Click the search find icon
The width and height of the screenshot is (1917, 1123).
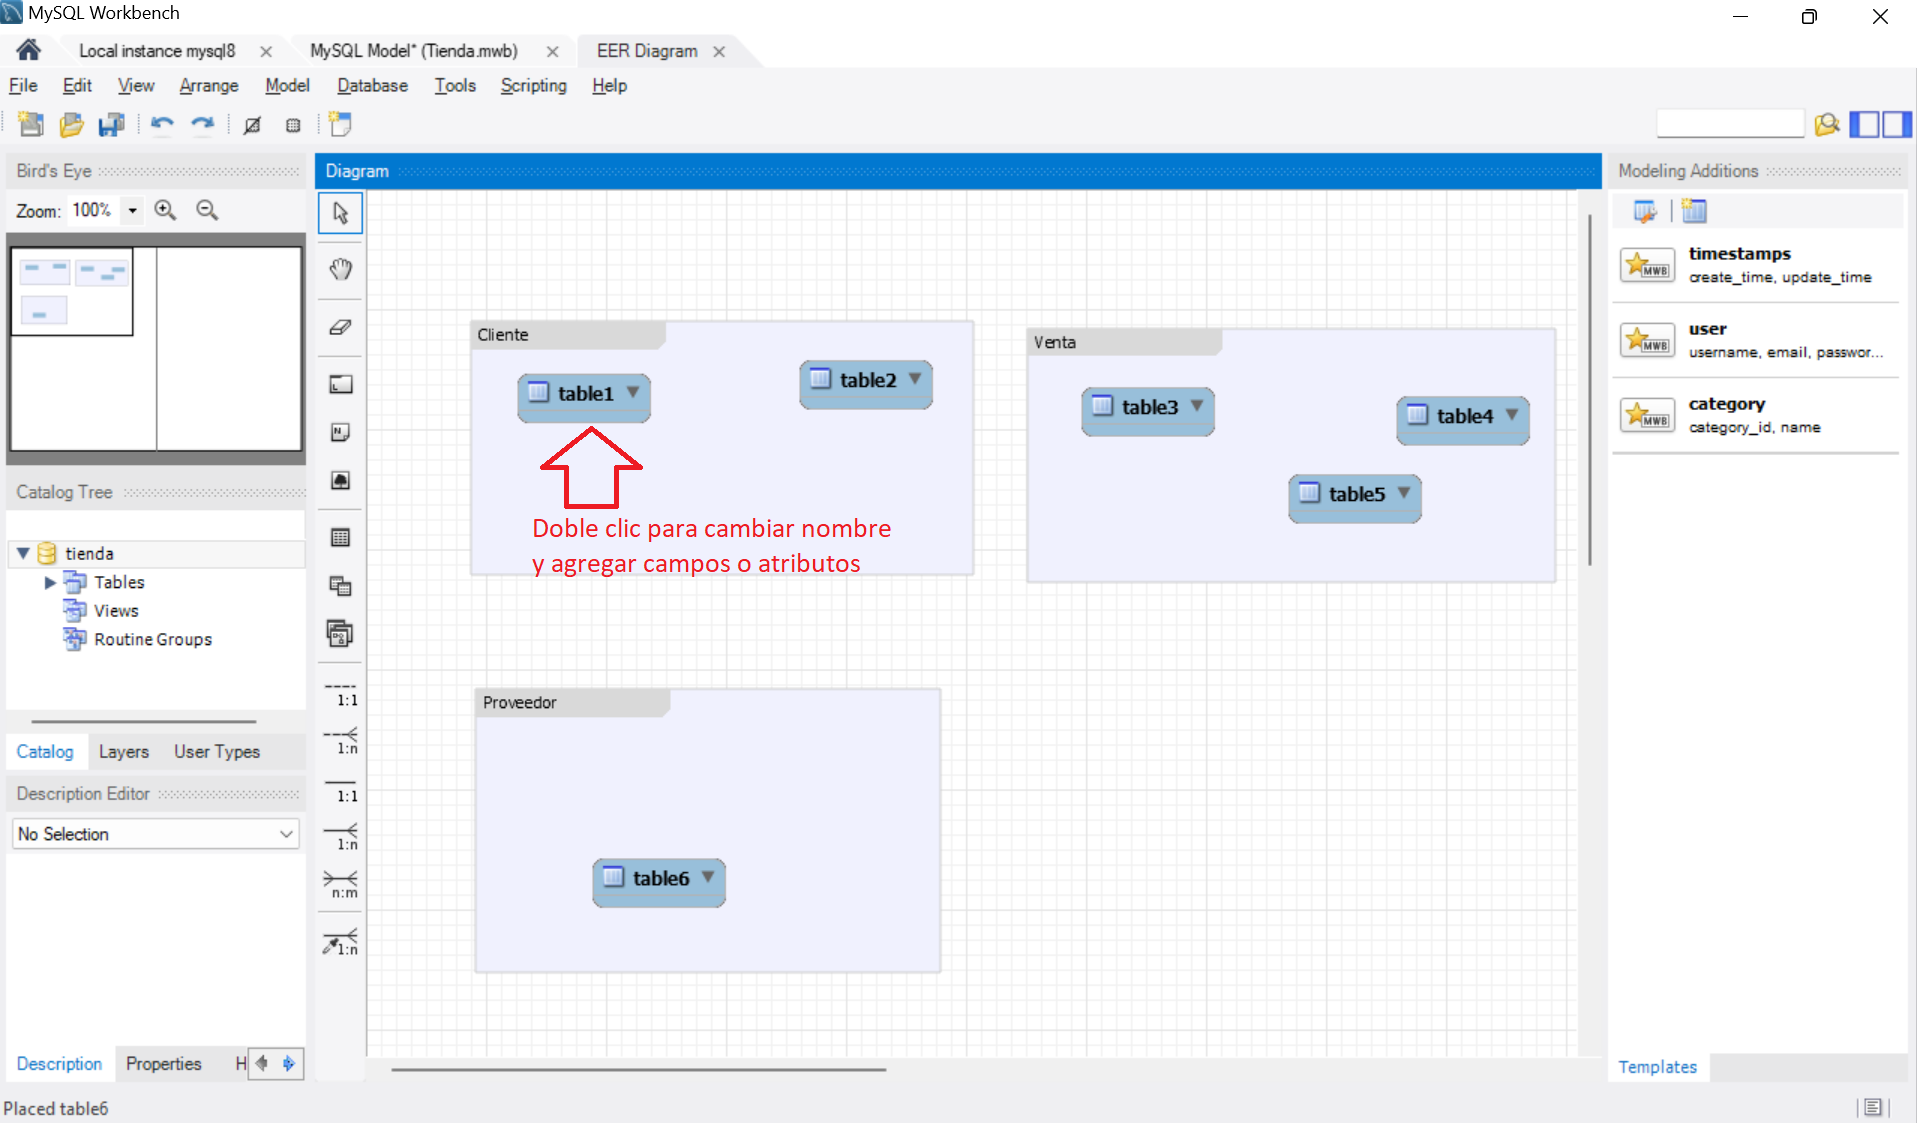pos(1827,124)
